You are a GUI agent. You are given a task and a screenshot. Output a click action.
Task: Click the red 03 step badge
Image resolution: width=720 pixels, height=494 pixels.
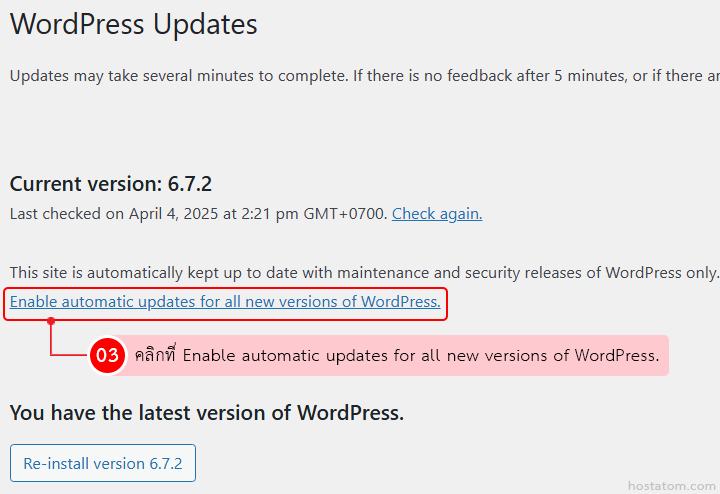coord(107,355)
